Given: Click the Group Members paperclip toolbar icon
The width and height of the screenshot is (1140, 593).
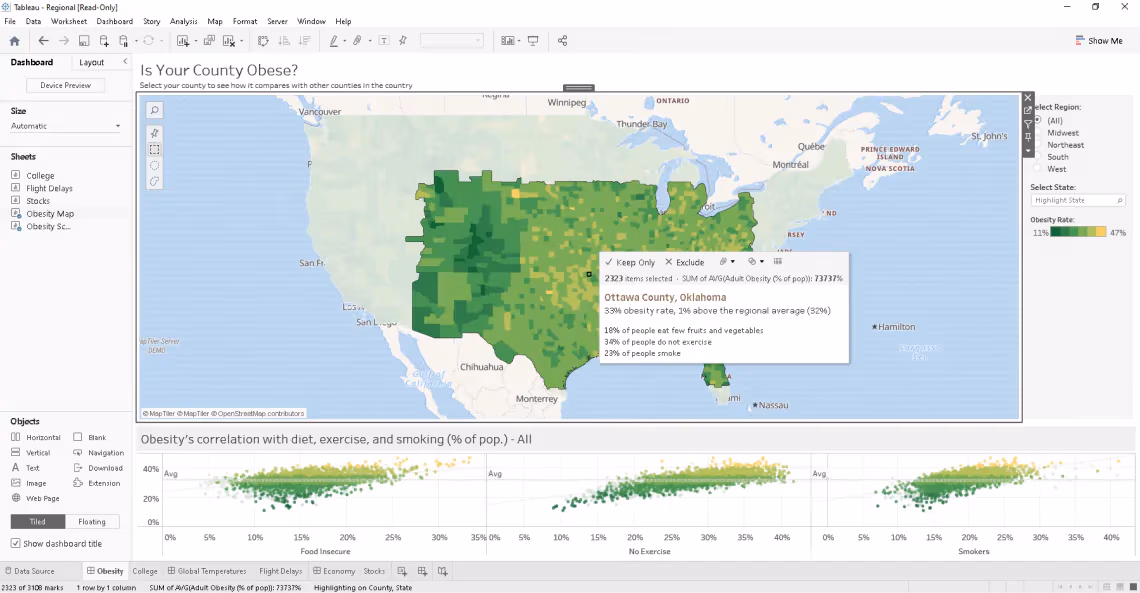Looking at the screenshot, I should coord(357,41).
